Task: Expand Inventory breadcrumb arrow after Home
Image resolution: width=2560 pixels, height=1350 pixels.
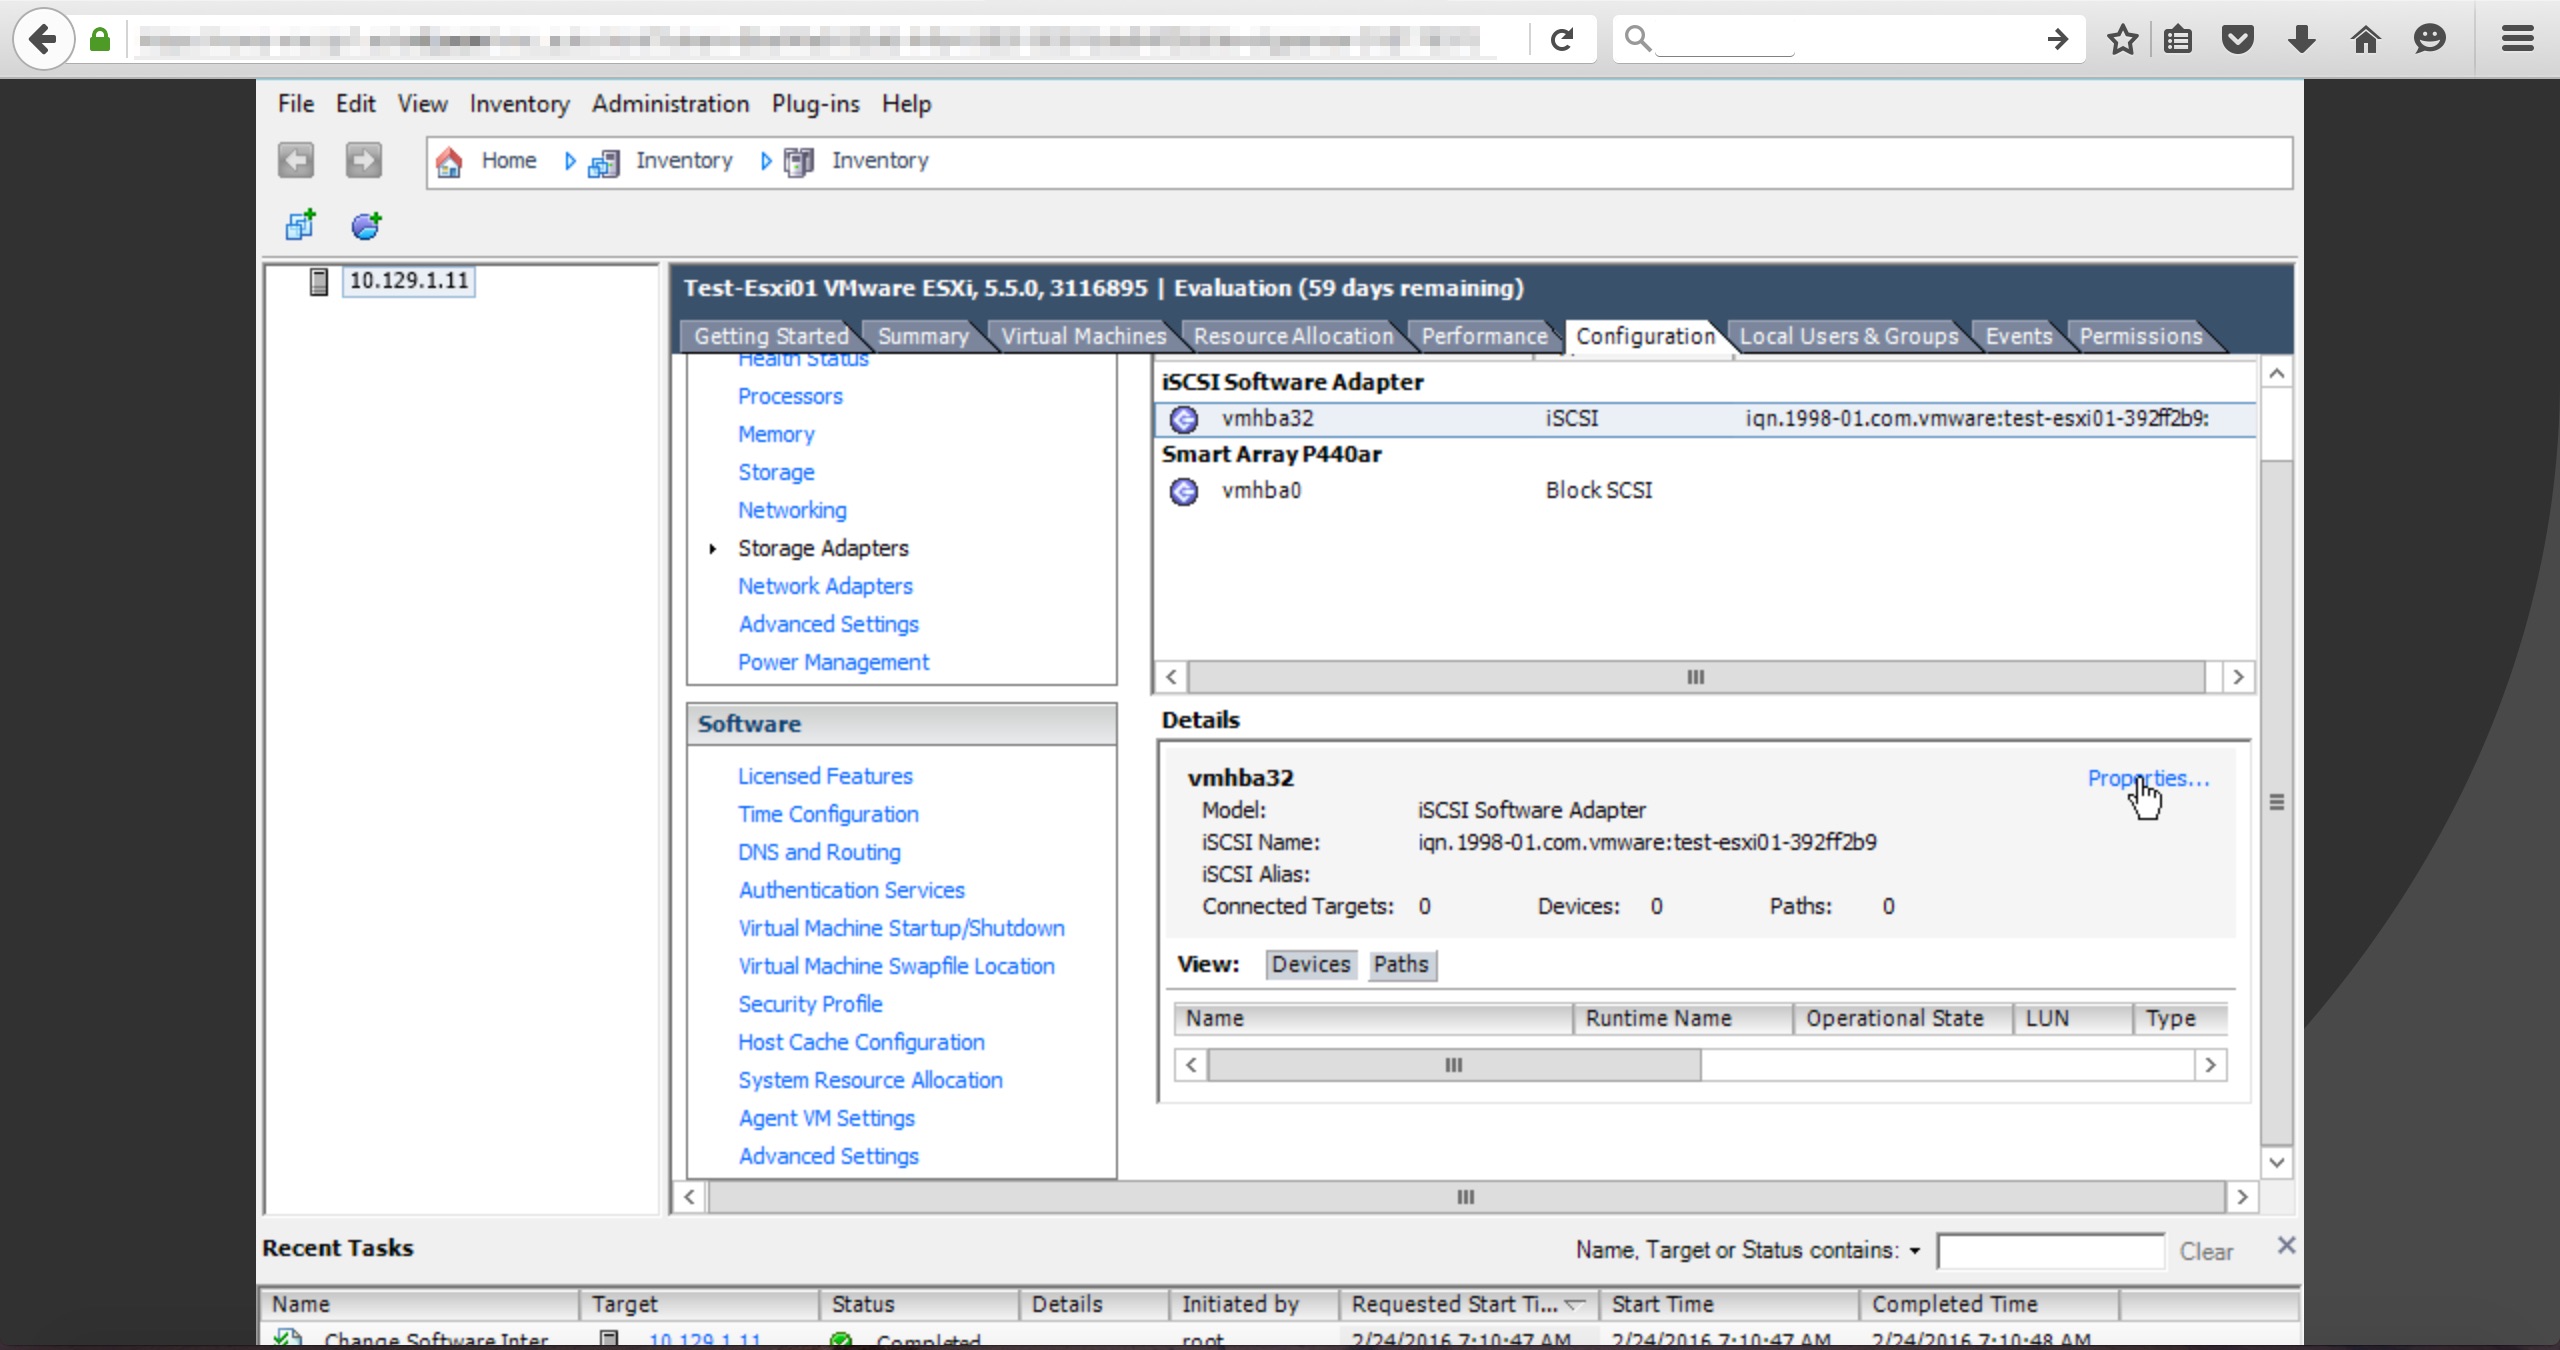Action: pyautogui.click(x=570, y=161)
